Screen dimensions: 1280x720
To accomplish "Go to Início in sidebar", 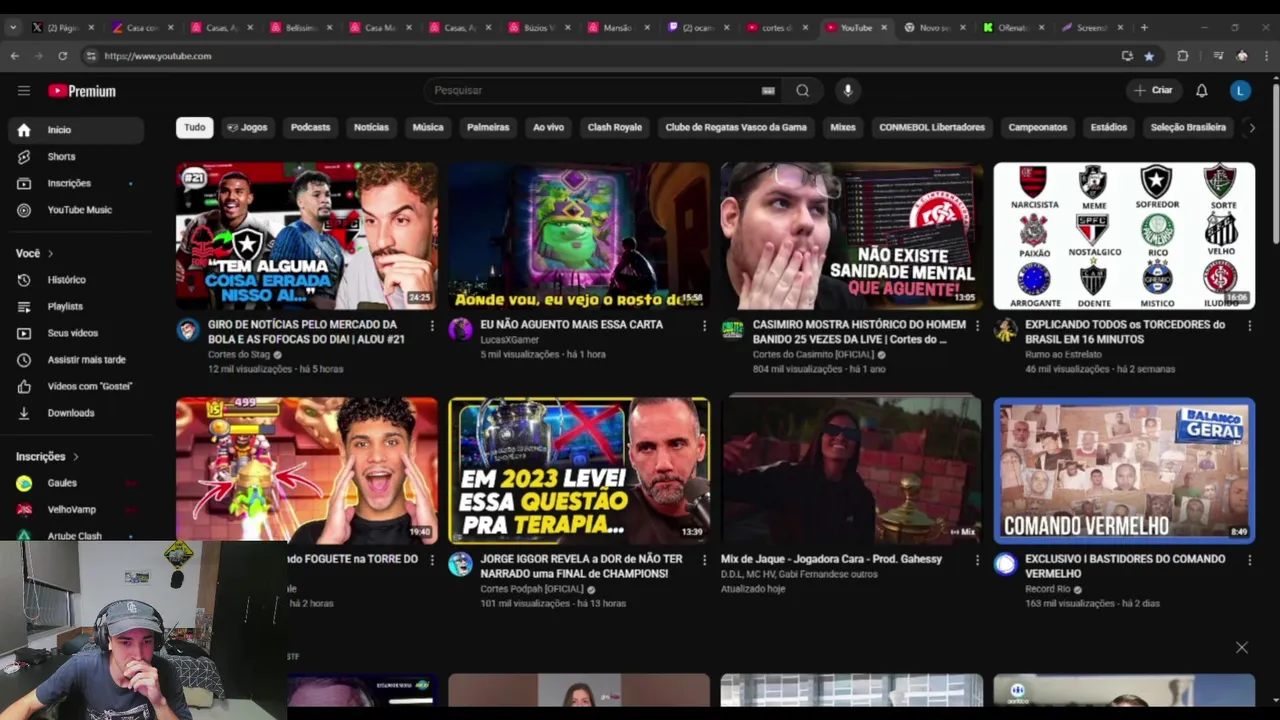I will click(77, 130).
